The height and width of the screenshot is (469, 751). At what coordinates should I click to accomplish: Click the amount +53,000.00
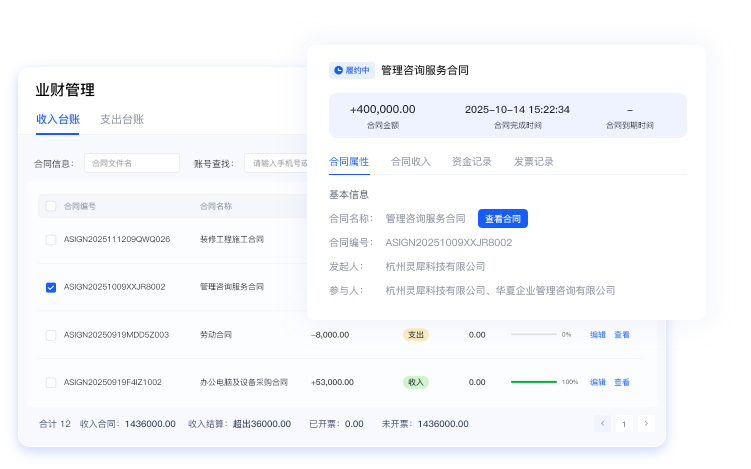click(x=332, y=382)
